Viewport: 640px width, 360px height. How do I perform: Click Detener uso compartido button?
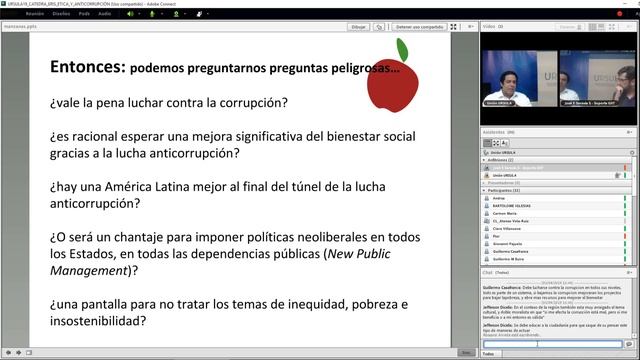pos(420,27)
